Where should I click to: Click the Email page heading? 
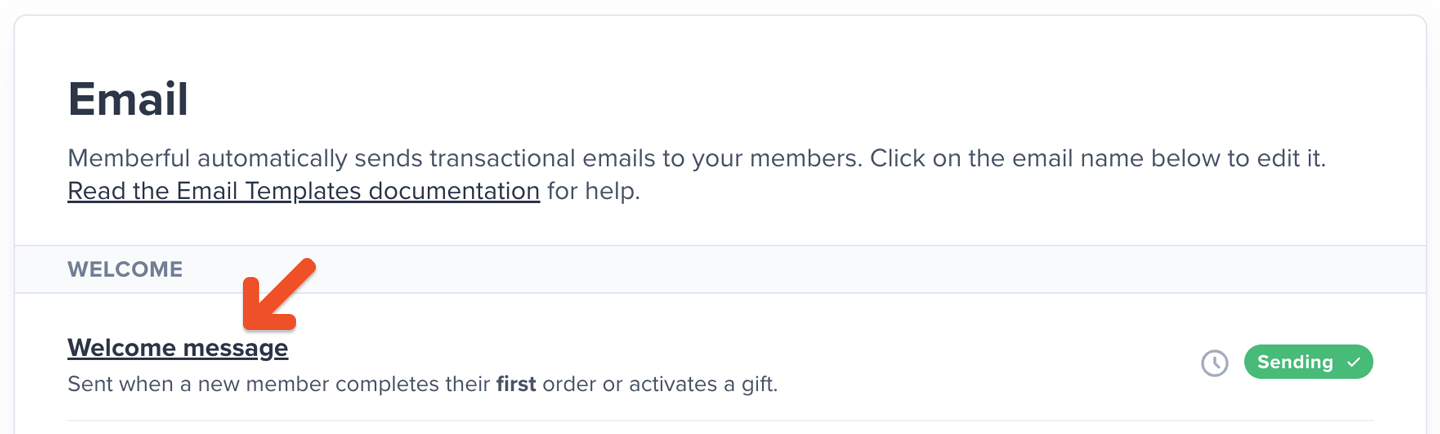128,100
